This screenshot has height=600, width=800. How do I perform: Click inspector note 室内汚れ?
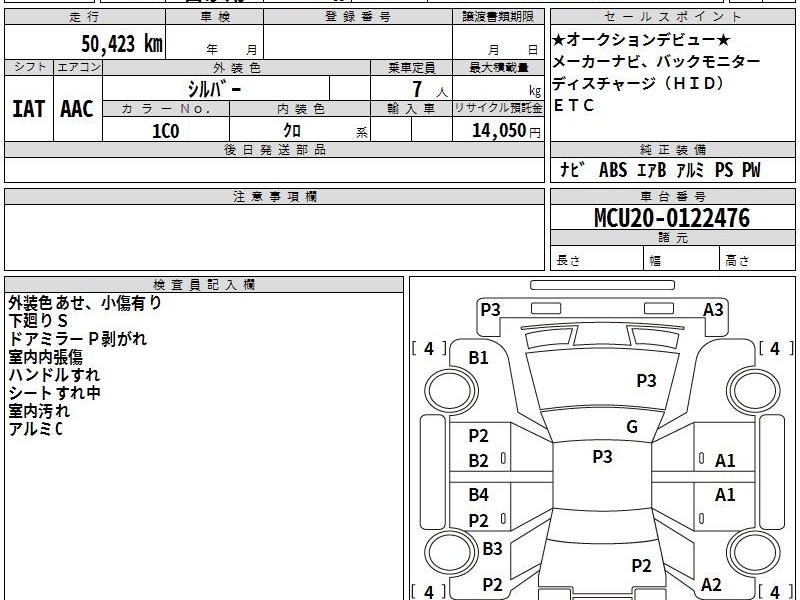coord(39,411)
